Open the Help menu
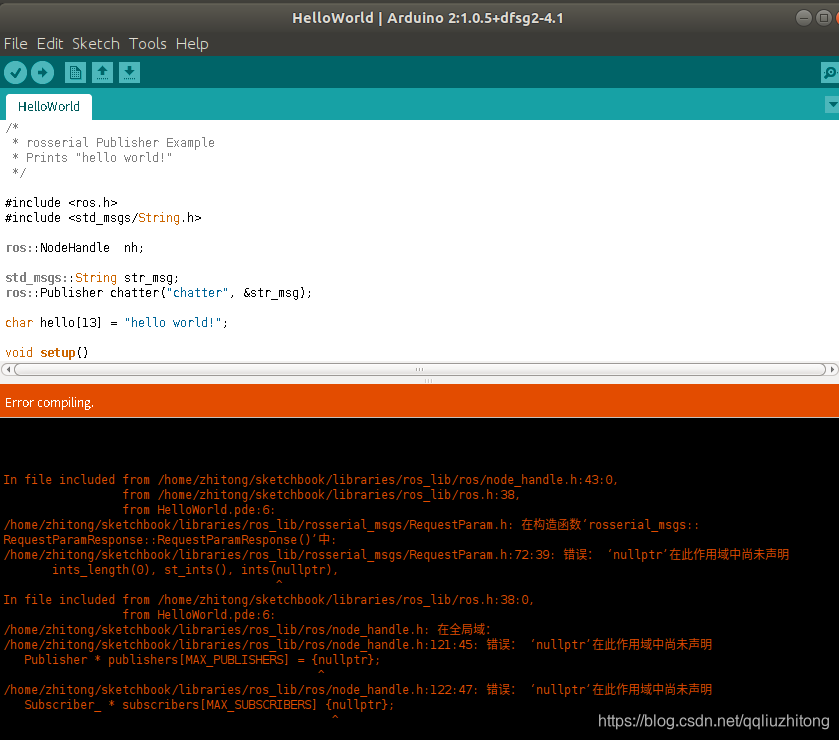Screen dimensions: 839x740 coord(191,44)
